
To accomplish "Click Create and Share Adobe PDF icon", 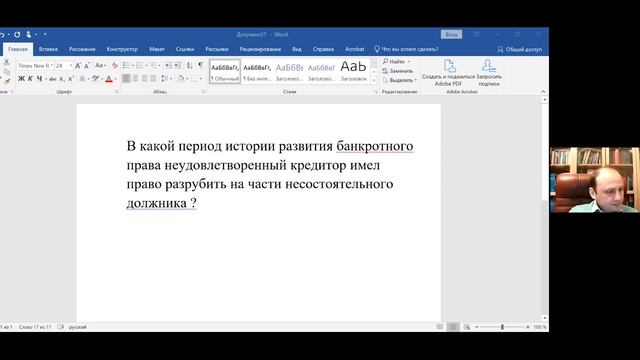I will pyautogui.click(x=448, y=72).
